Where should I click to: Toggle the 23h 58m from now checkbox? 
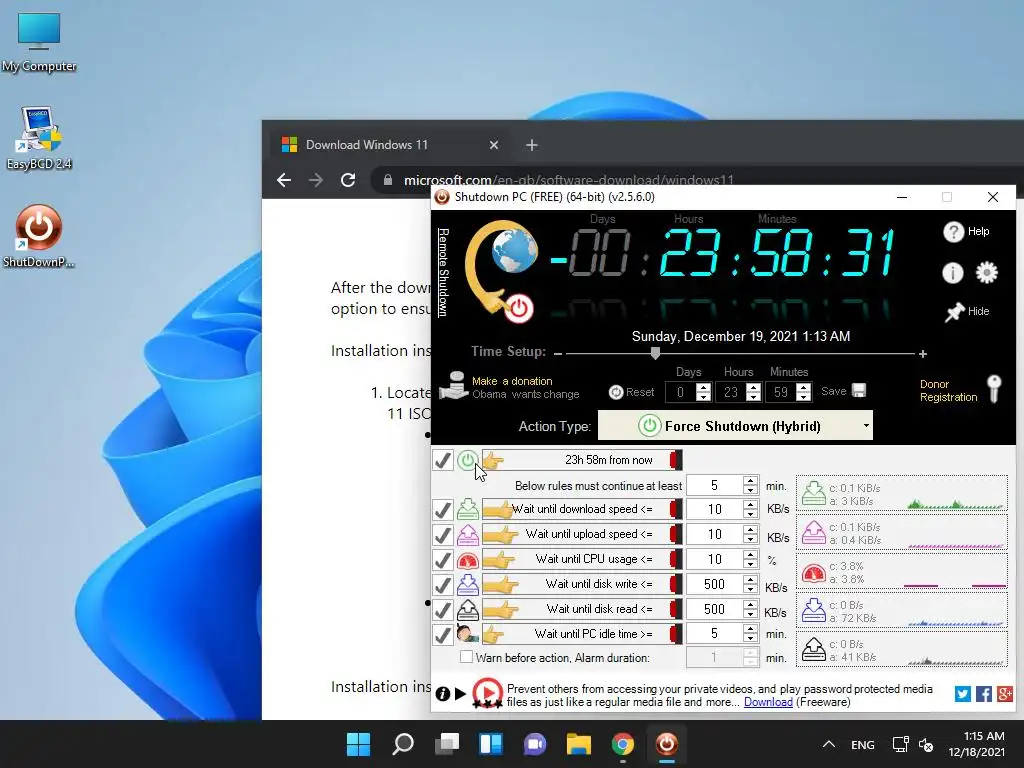tap(443, 460)
